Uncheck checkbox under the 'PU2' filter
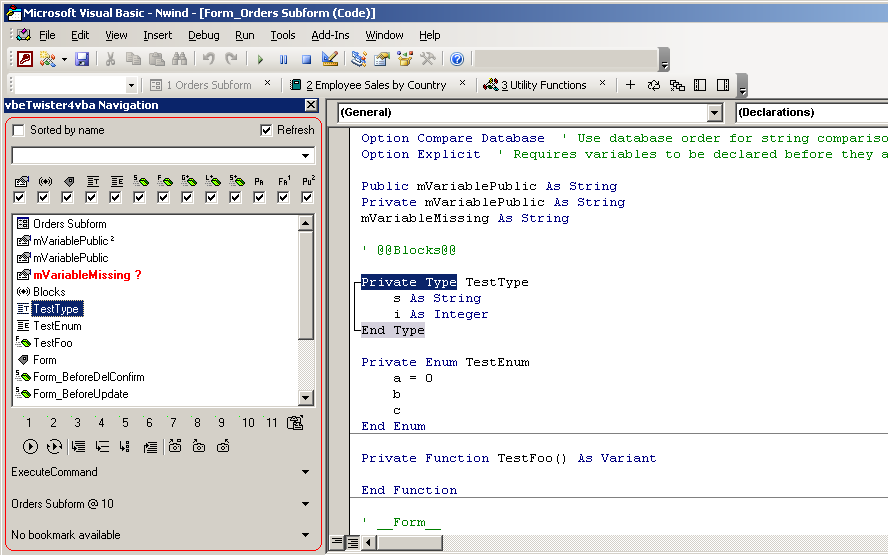 (x=307, y=197)
